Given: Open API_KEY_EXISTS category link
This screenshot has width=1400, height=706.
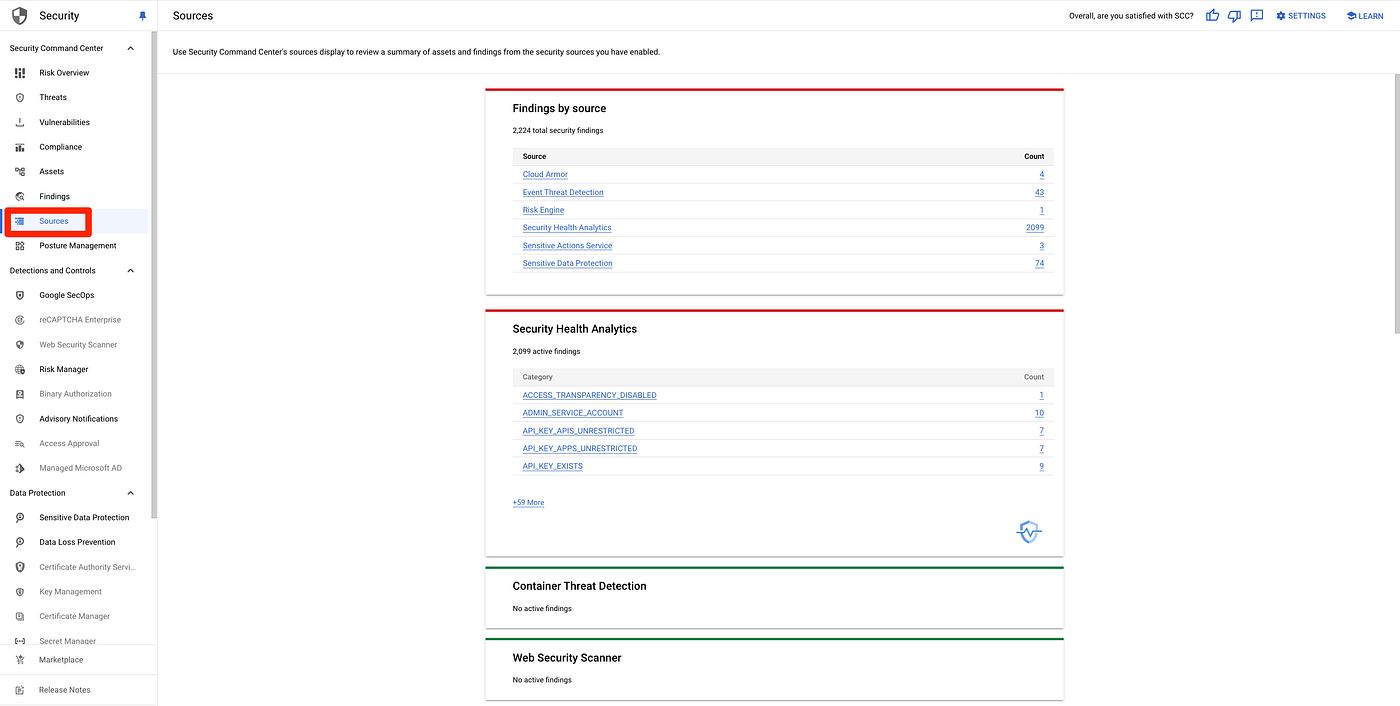Looking at the screenshot, I should point(553,467).
